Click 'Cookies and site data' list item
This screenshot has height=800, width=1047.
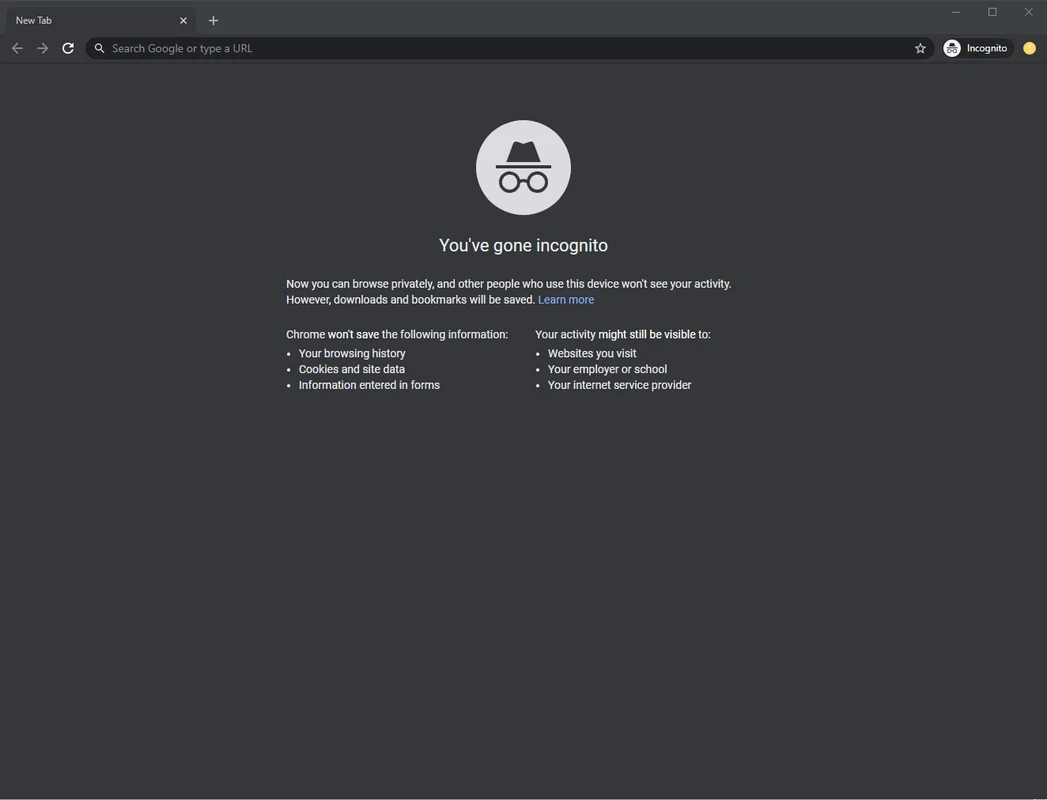coord(352,369)
